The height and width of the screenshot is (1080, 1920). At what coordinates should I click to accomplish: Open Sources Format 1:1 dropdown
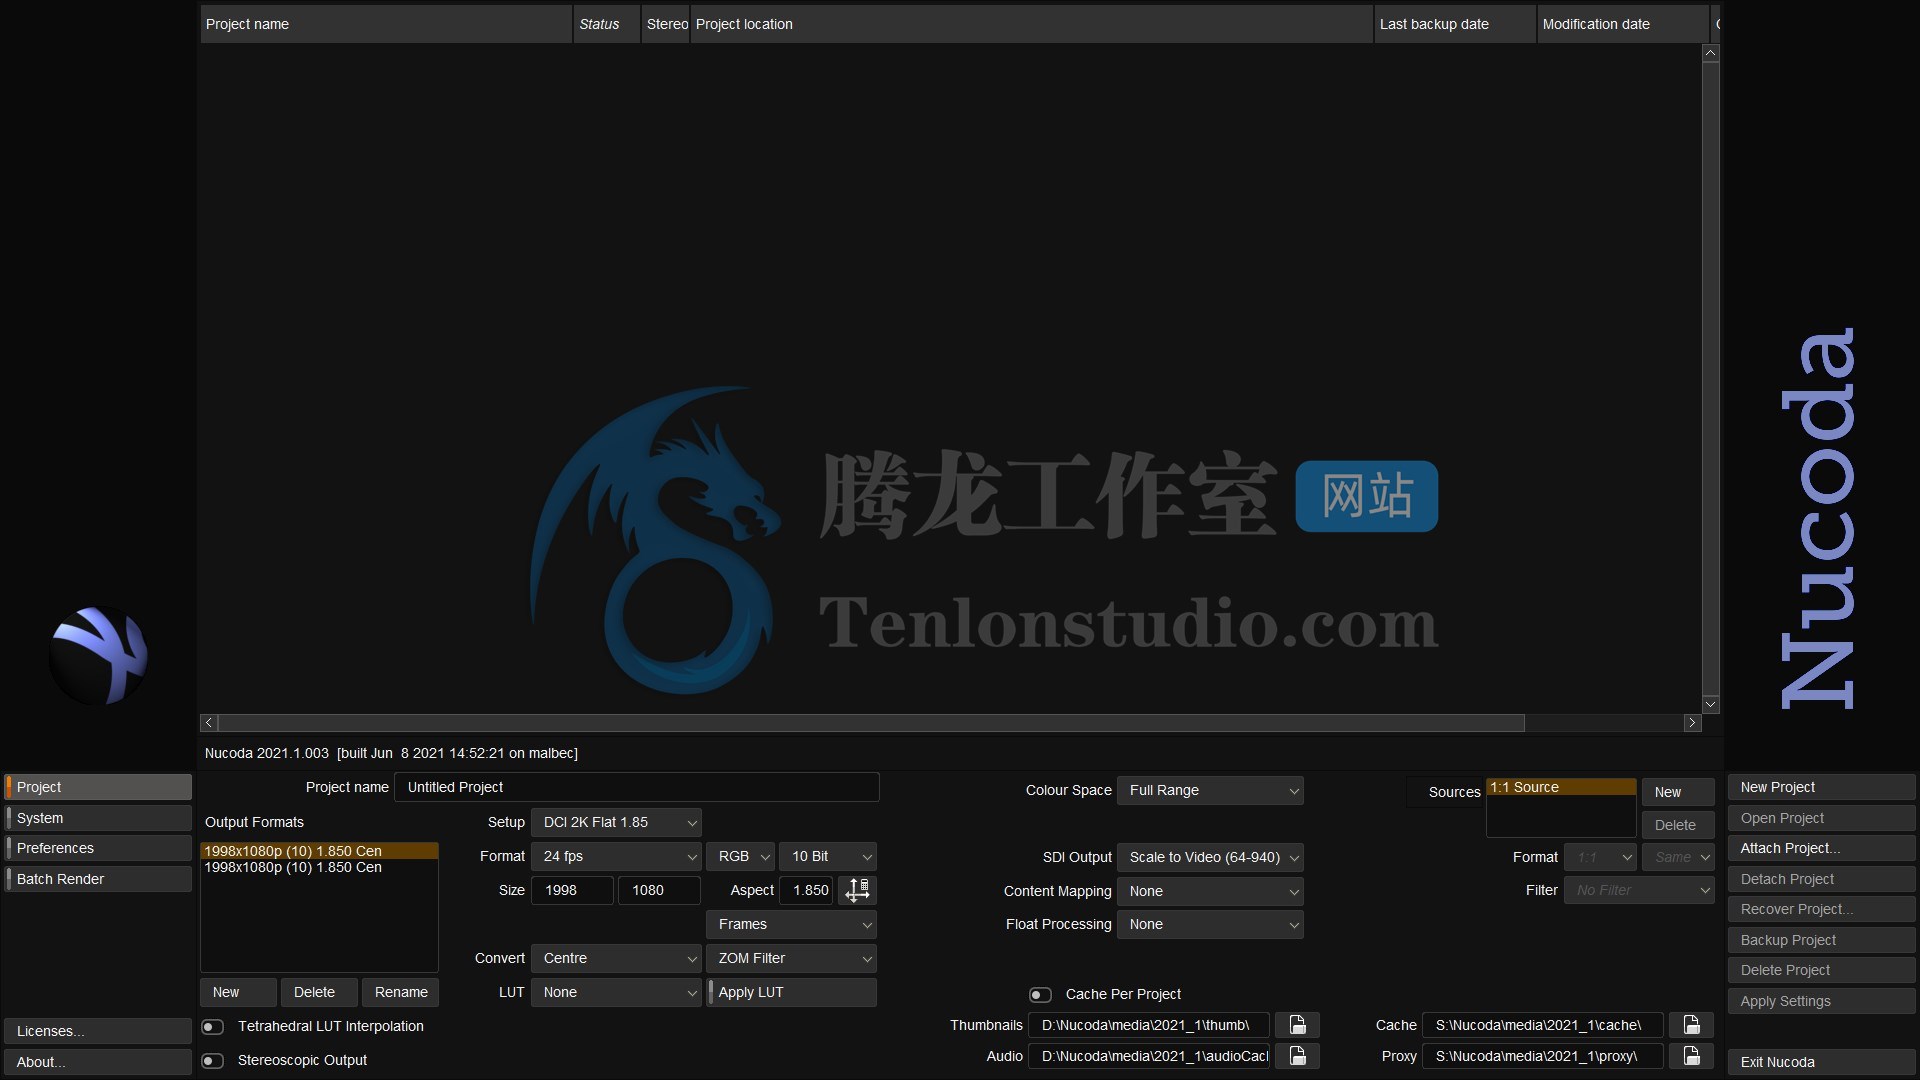click(x=1600, y=857)
